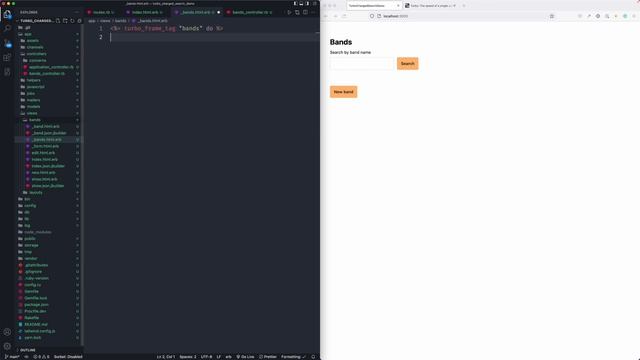Click the band name search input field
Screen dimensions: 640x360
pos(362,64)
